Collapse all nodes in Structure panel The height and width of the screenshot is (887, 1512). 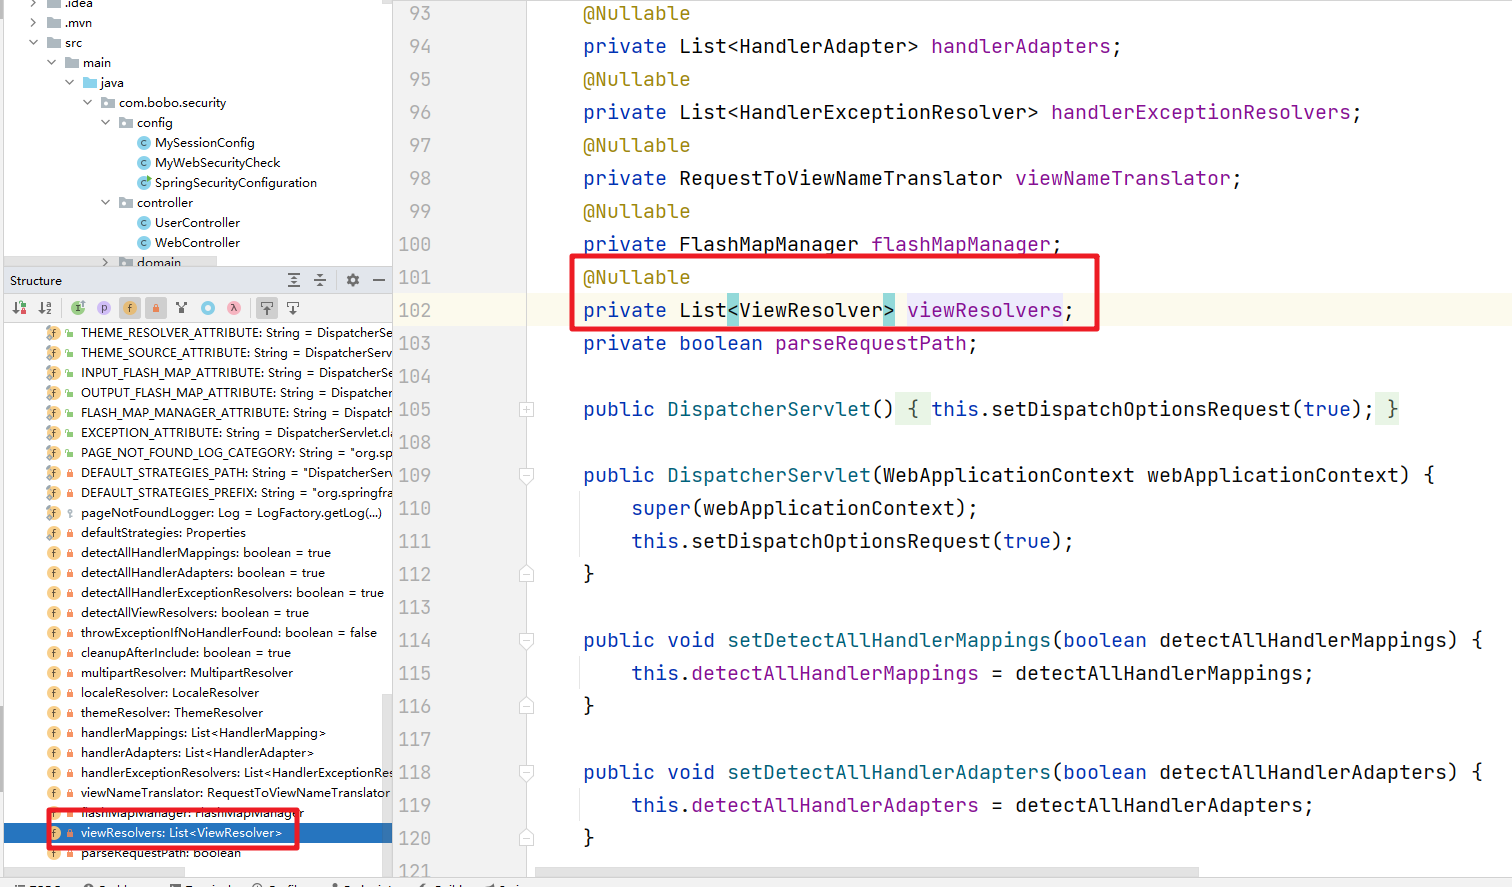[x=320, y=280]
